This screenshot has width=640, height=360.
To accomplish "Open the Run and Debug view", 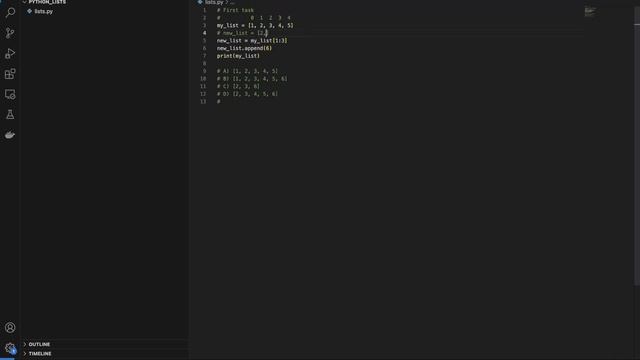I will pyautogui.click(x=10, y=53).
